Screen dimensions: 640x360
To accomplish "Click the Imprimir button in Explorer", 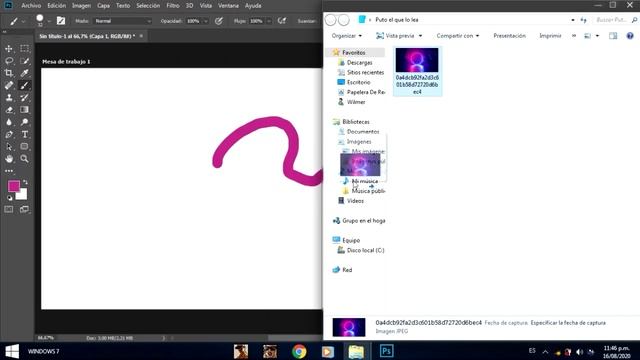I will point(550,36).
